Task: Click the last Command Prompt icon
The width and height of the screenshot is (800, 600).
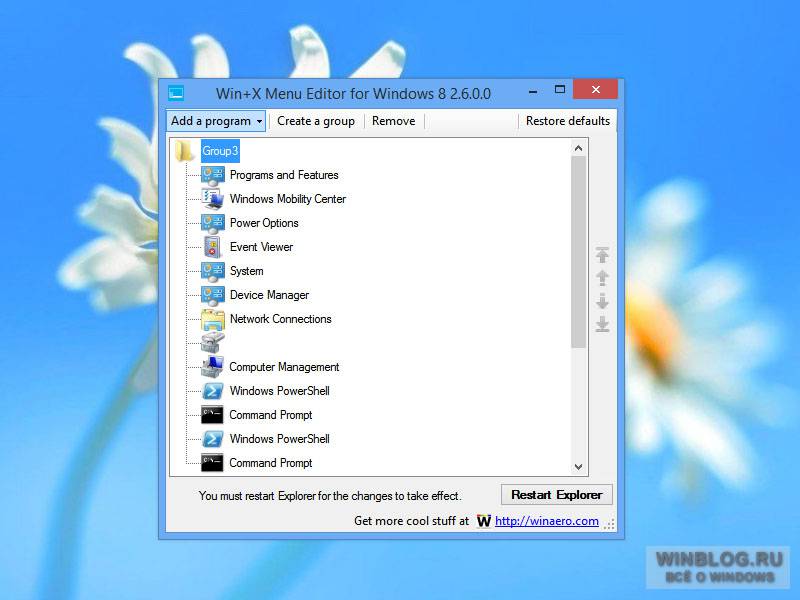Action: coord(212,463)
